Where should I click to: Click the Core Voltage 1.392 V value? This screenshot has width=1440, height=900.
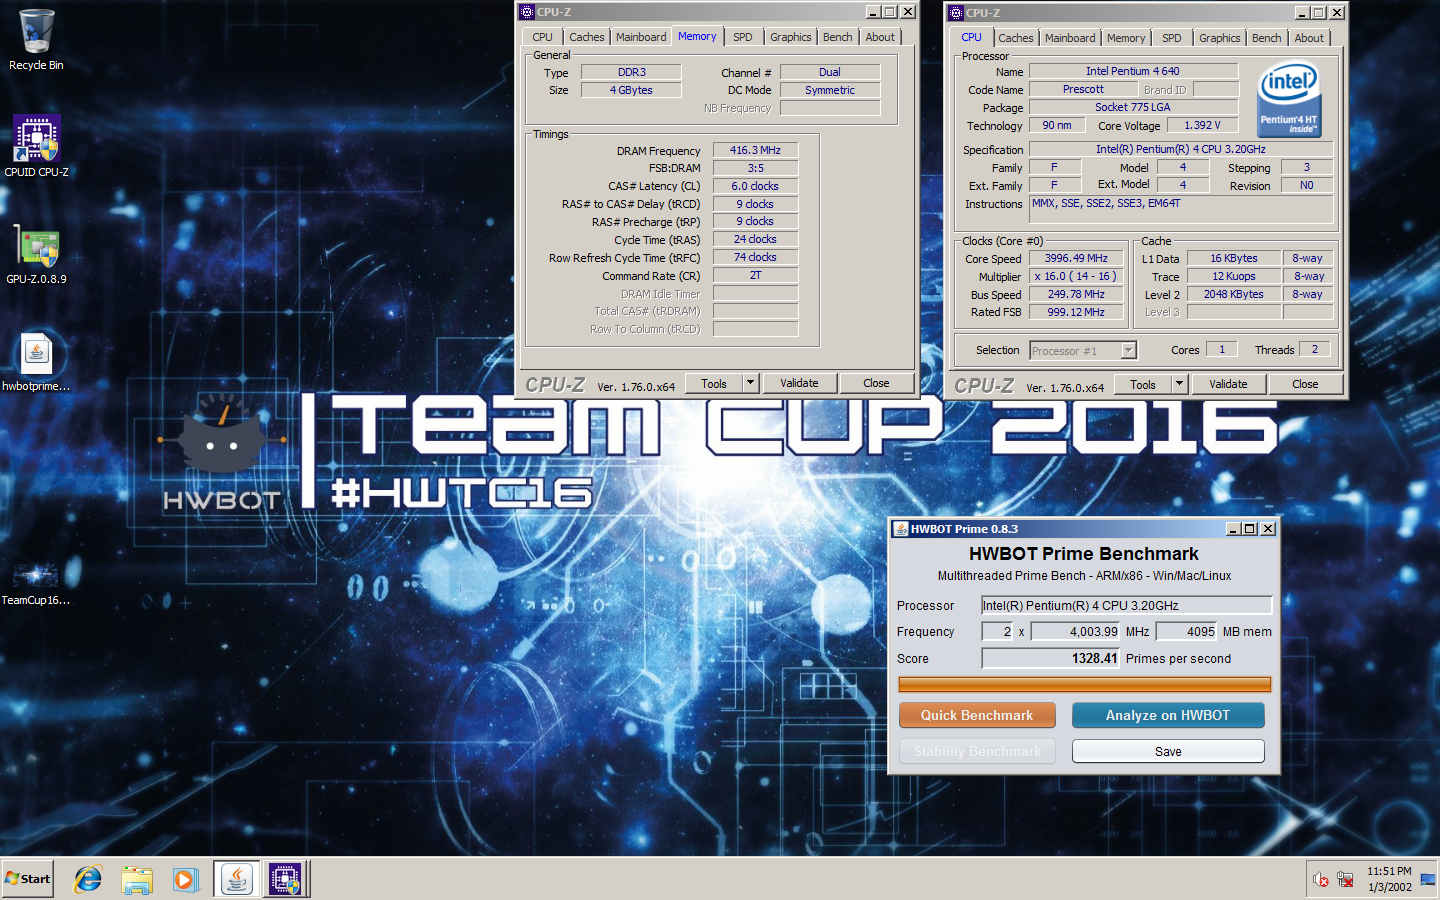click(1202, 125)
